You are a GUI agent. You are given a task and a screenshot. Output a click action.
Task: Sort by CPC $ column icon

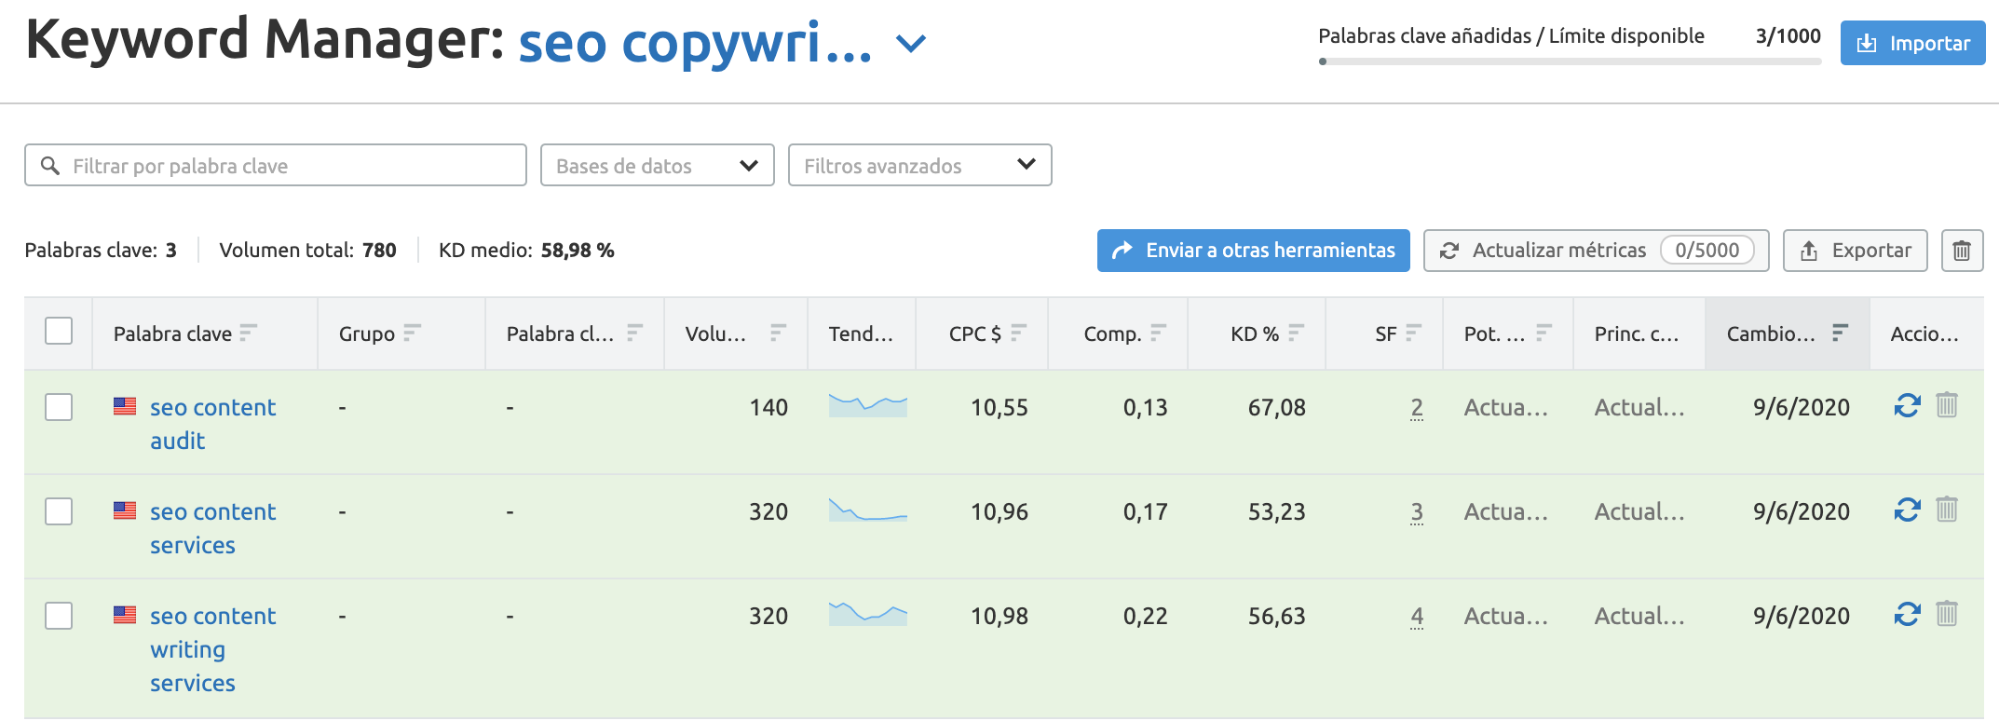pyautogui.click(x=1018, y=332)
